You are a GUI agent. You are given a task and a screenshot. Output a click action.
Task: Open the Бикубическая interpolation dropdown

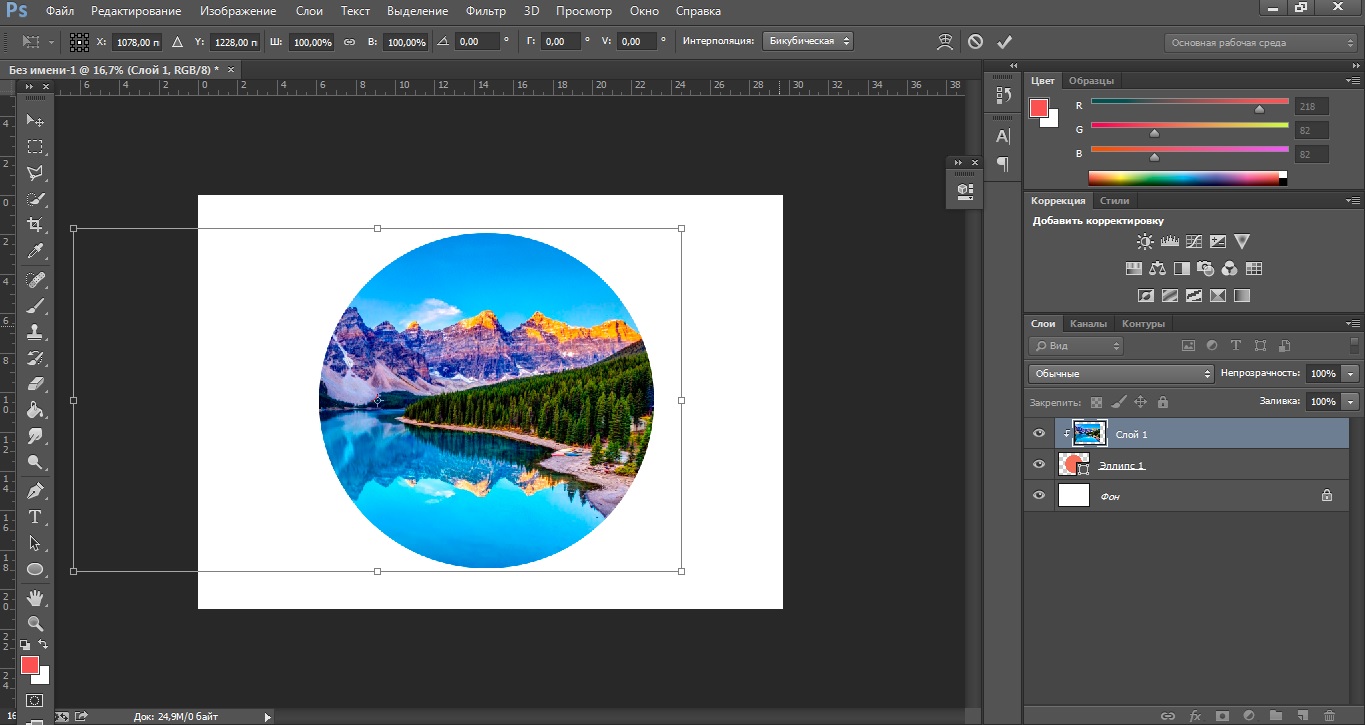(x=807, y=42)
